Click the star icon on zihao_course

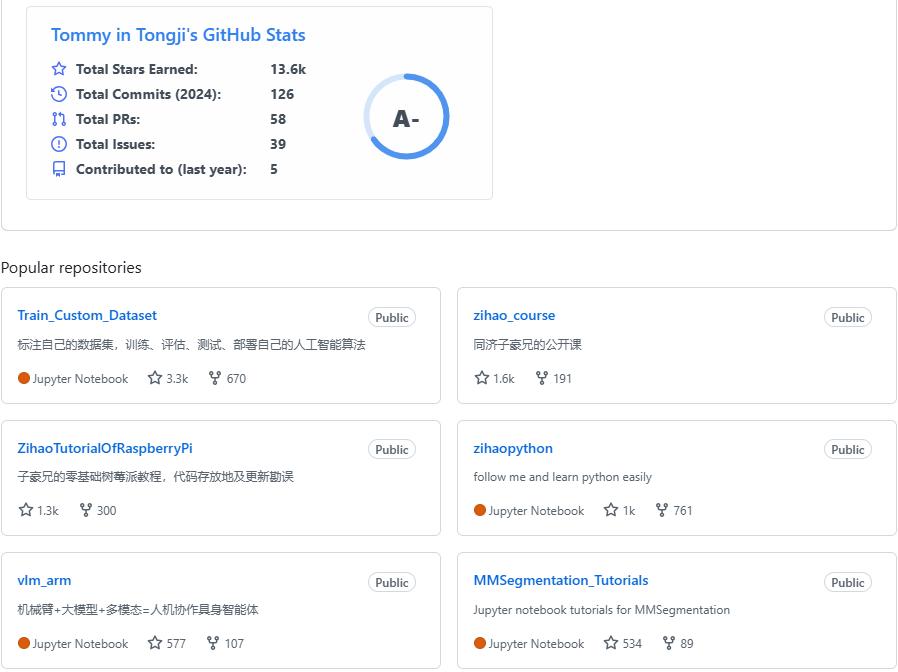482,378
